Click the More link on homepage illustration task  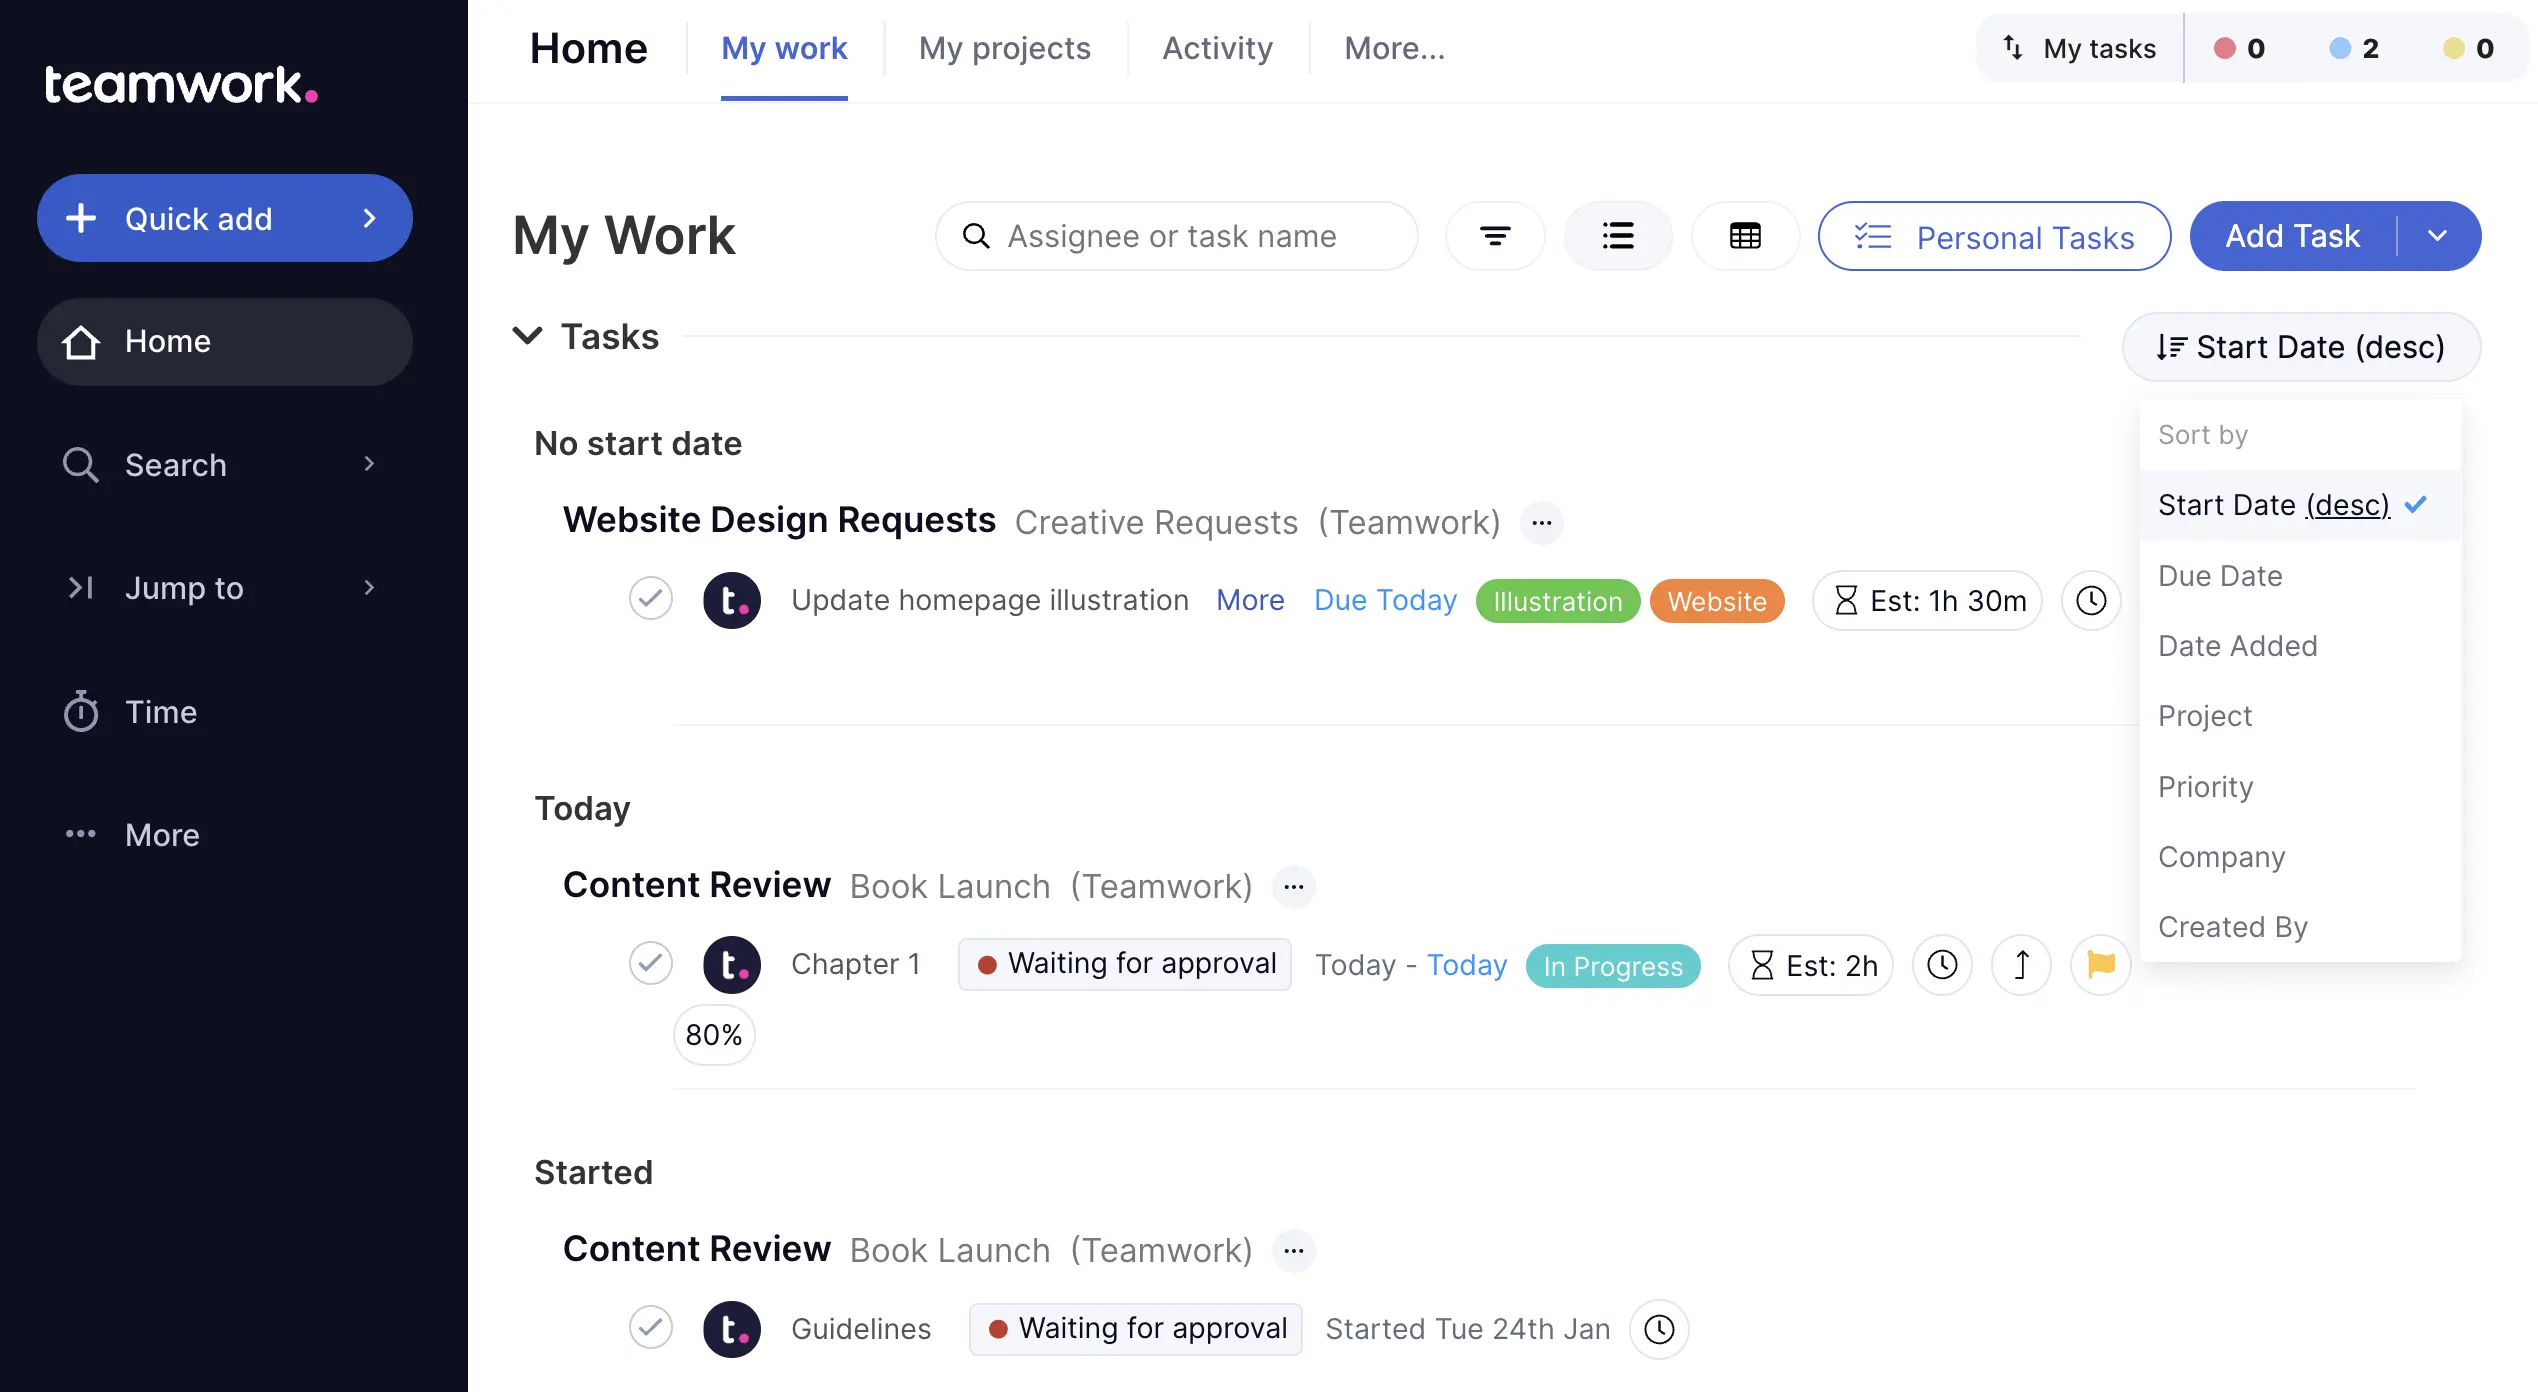pos(1250,600)
